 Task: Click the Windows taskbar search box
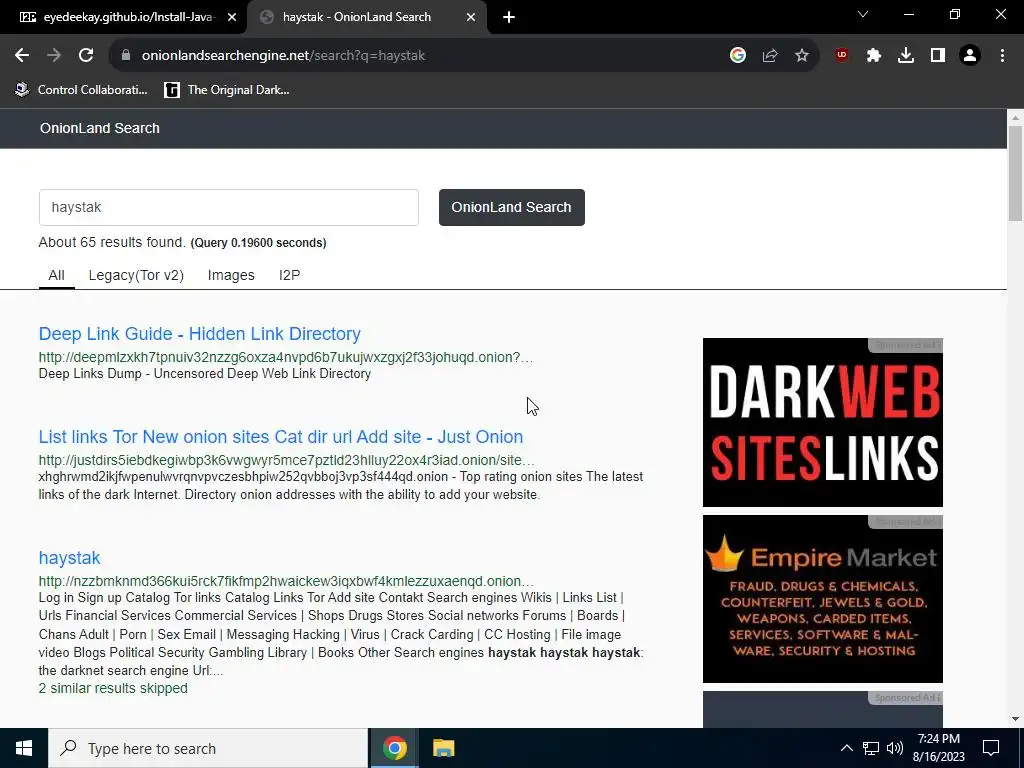208,748
